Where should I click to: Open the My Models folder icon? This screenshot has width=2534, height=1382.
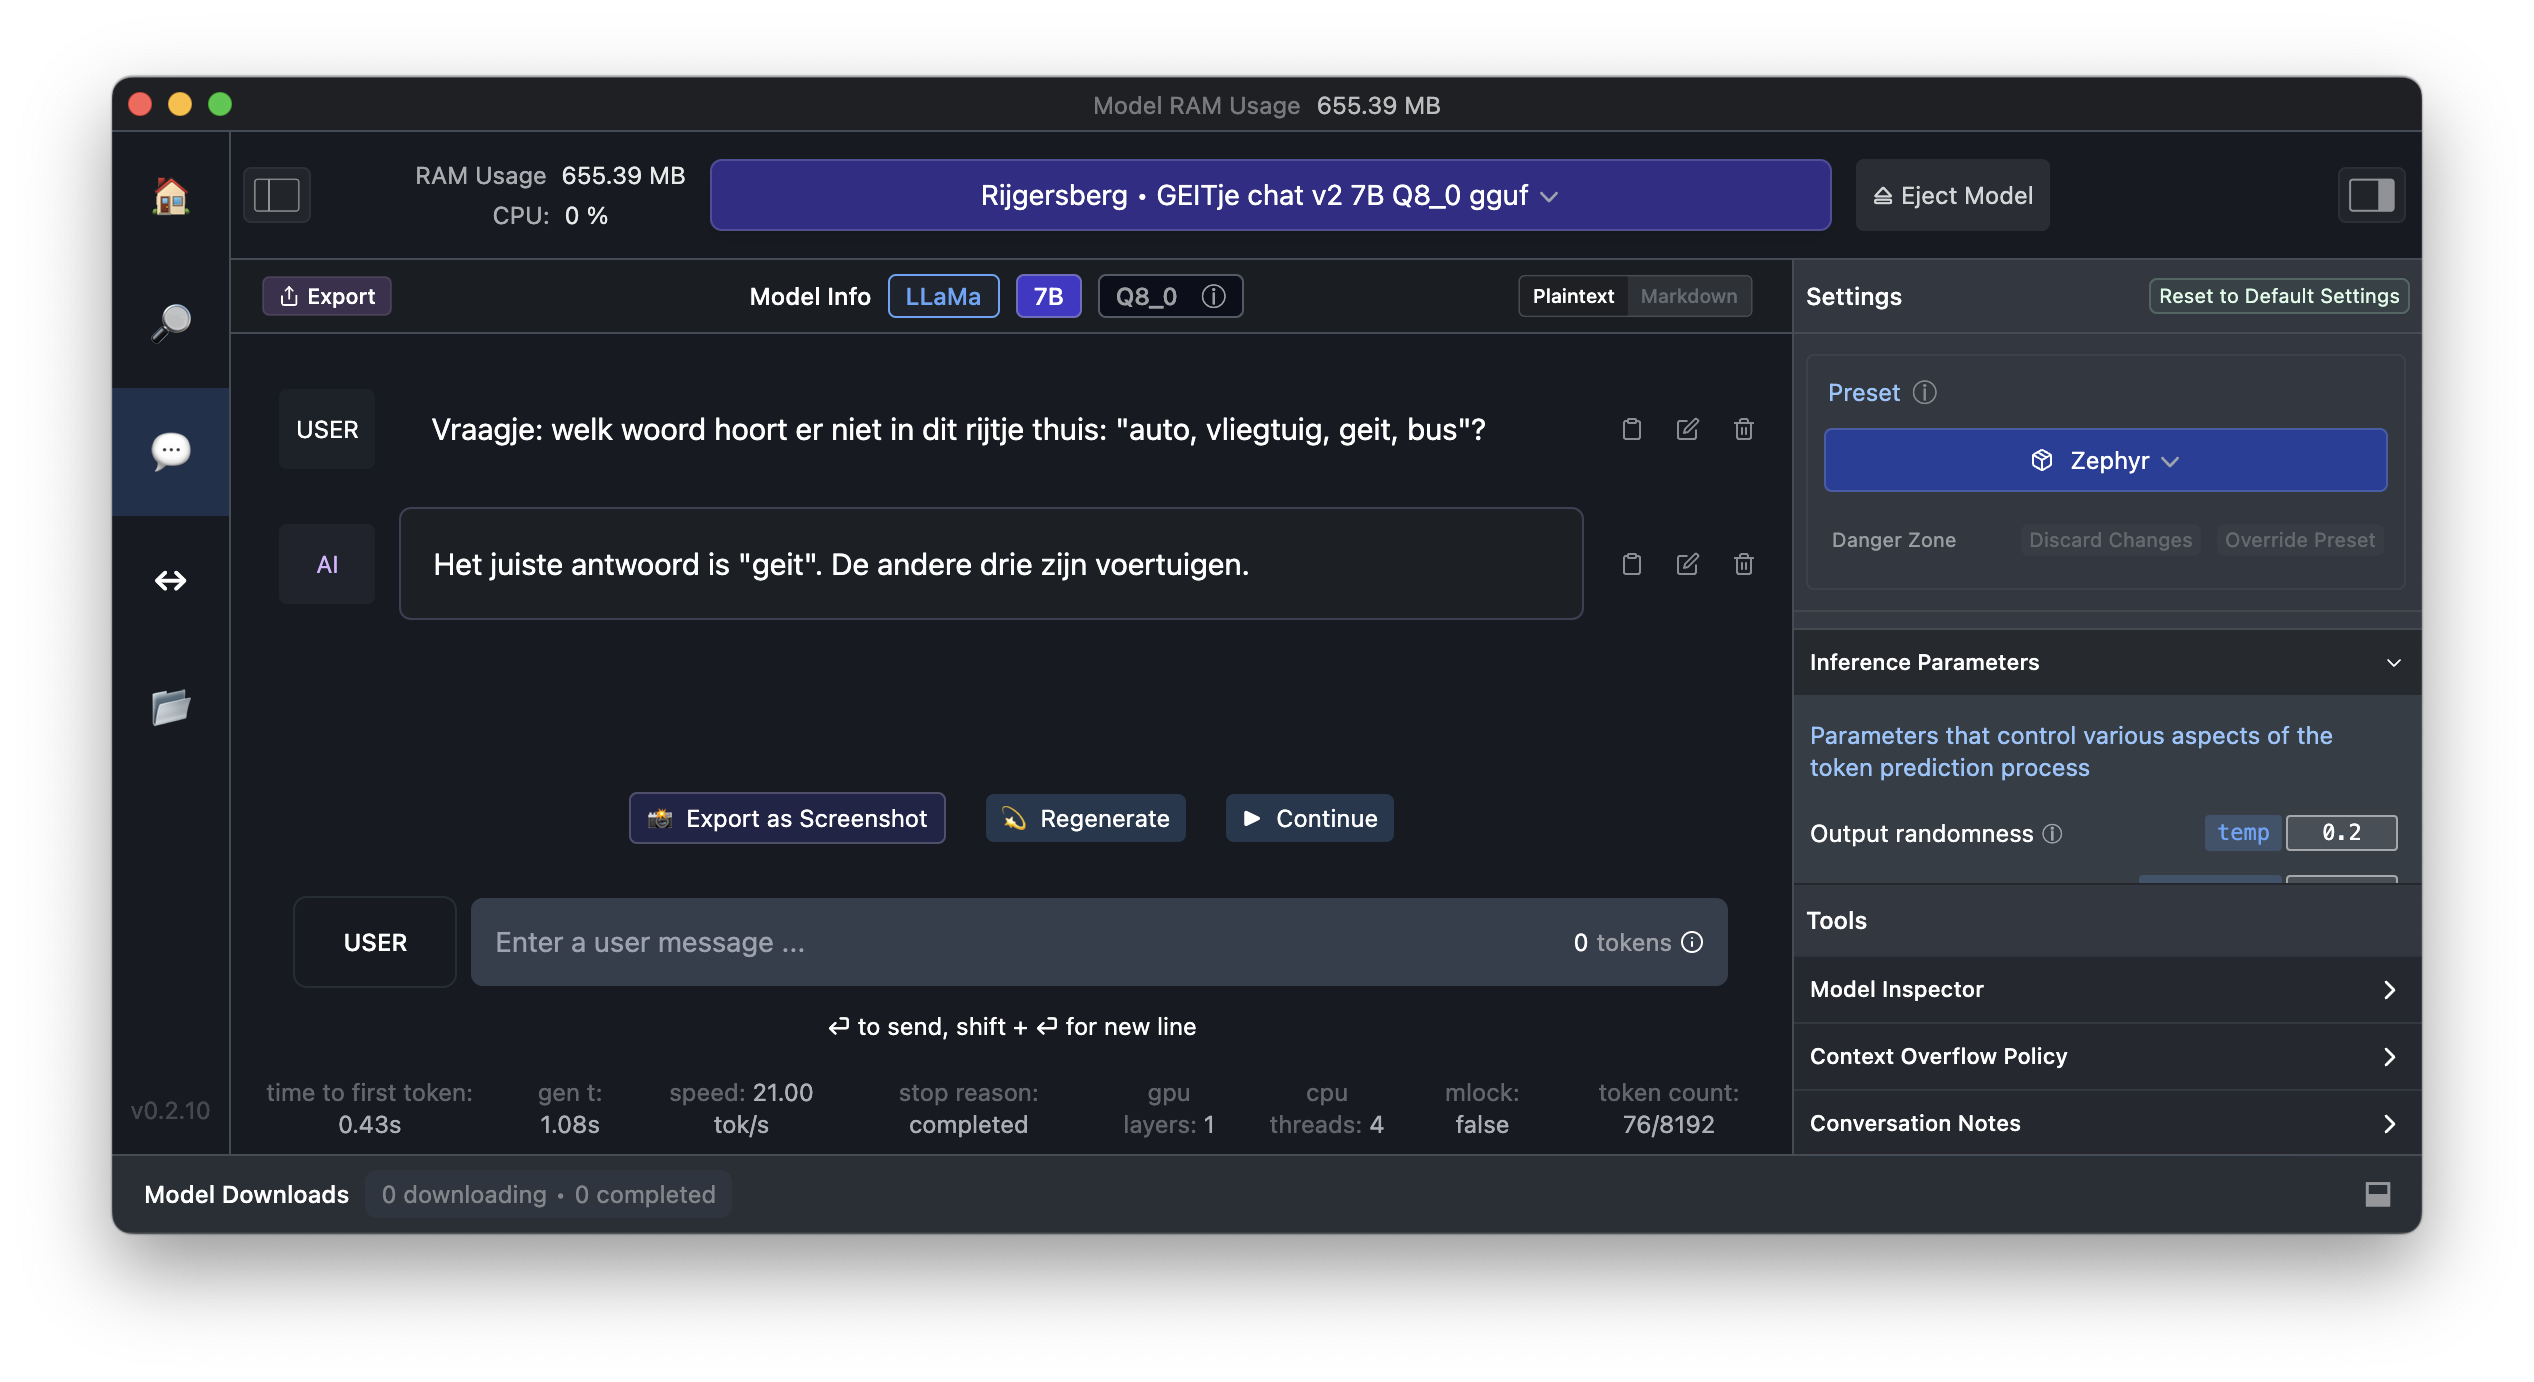pos(171,707)
